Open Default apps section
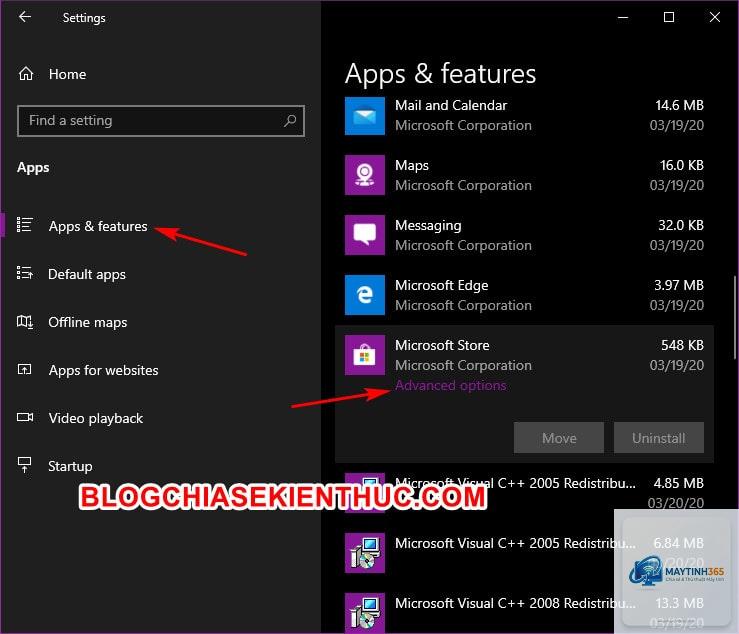 tap(87, 274)
